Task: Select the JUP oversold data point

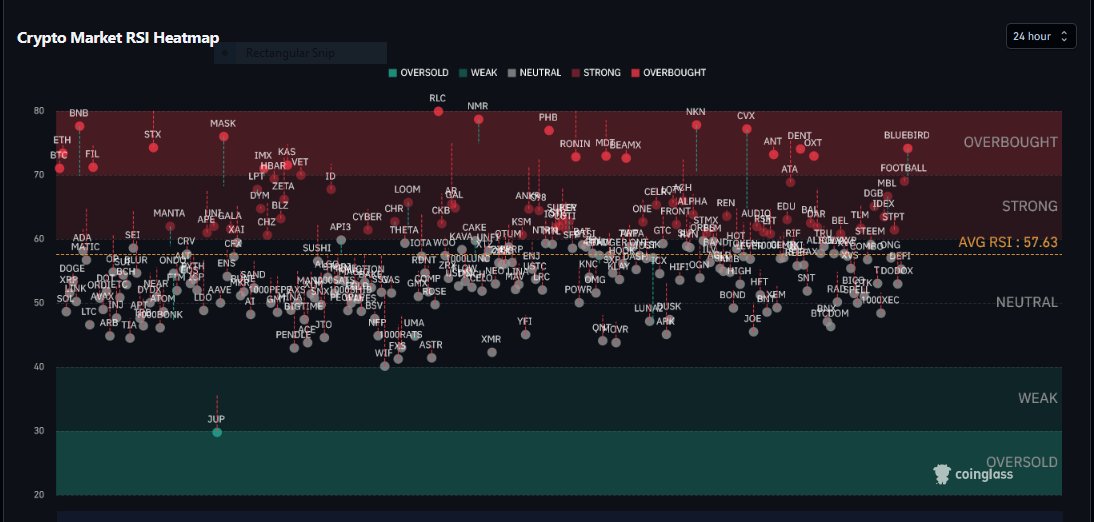Action: [x=217, y=433]
